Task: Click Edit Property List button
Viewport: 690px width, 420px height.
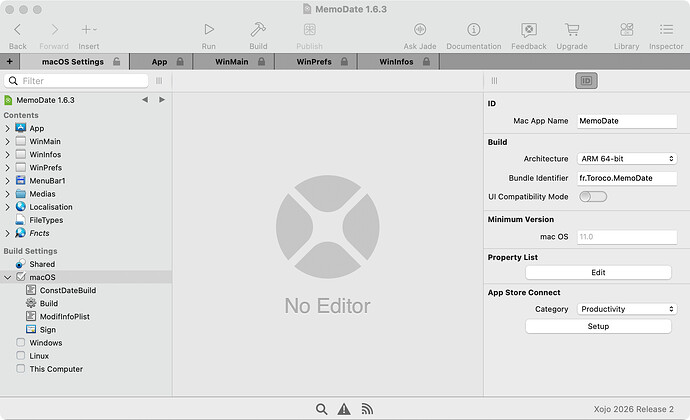Action: (598, 273)
